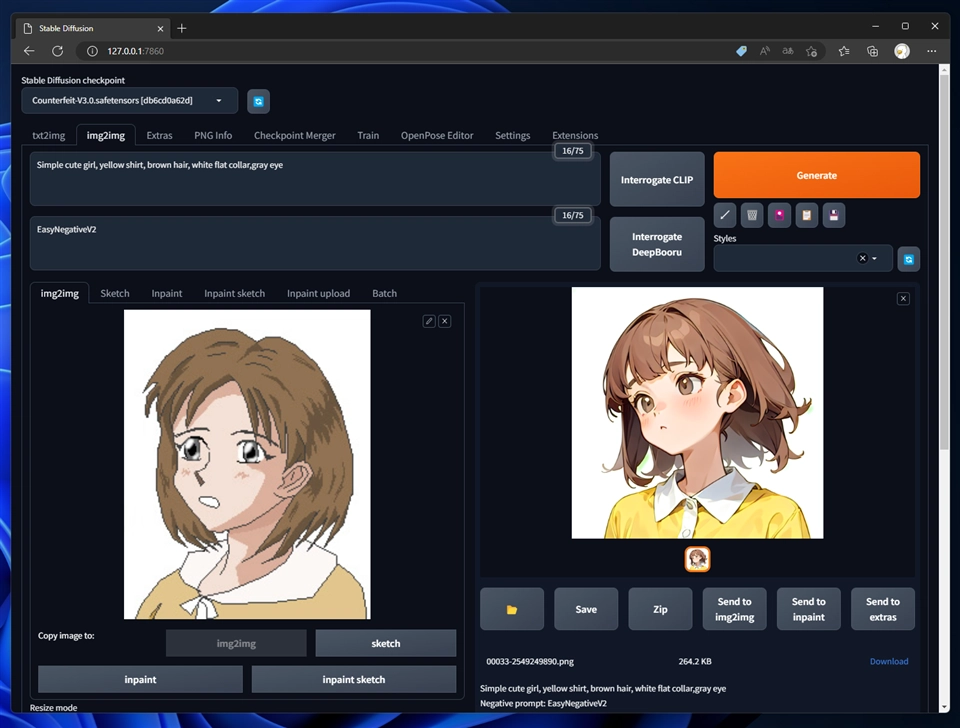Download the 00033-2549249890.png file
This screenshot has width=960, height=728.
888,661
